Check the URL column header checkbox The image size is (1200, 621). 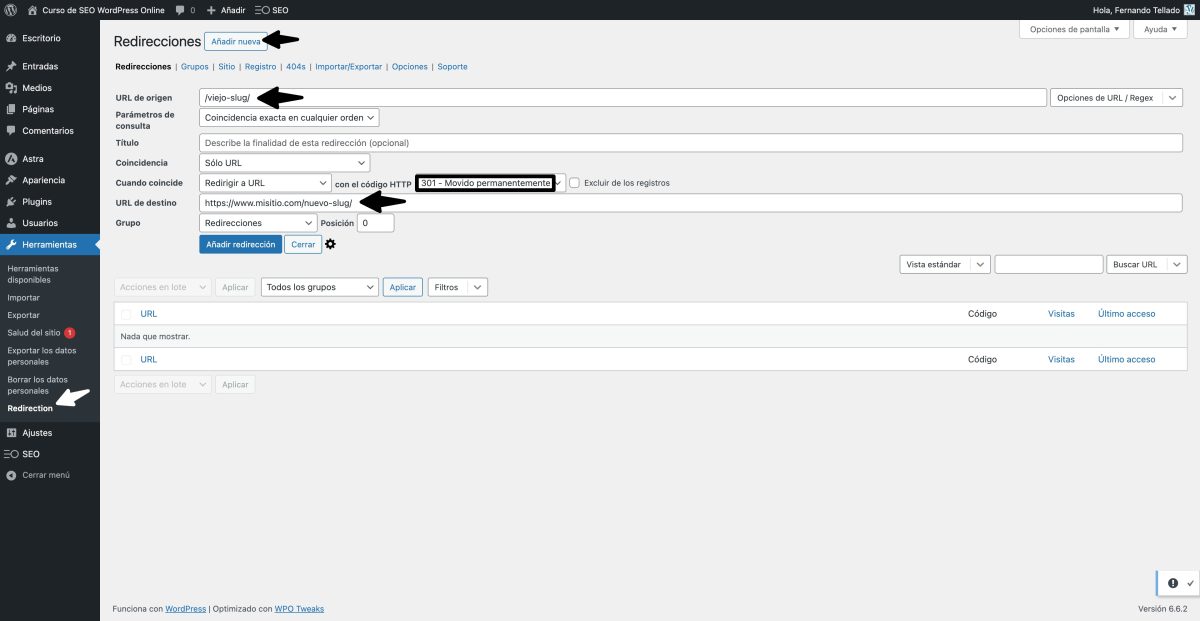tap(126, 313)
